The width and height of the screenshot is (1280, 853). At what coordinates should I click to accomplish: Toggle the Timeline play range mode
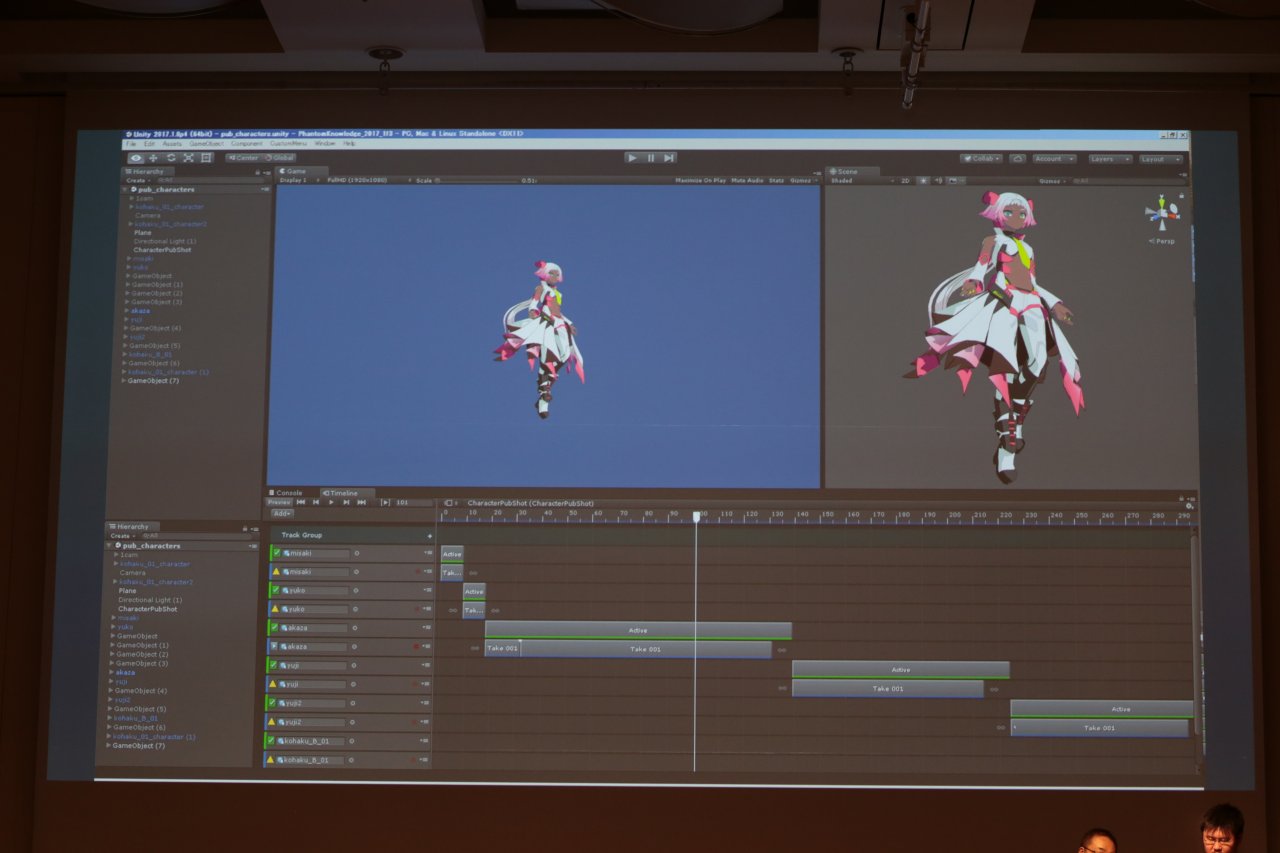tap(385, 502)
